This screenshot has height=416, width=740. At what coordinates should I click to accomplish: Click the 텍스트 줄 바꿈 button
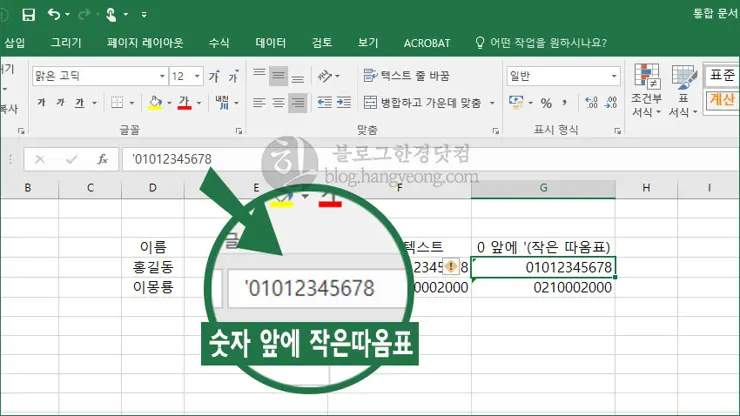407,76
